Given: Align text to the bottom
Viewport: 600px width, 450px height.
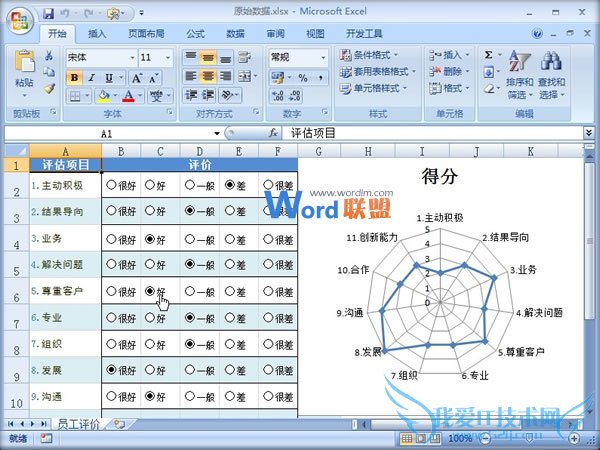Looking at the screenshot, I should 226,57.
